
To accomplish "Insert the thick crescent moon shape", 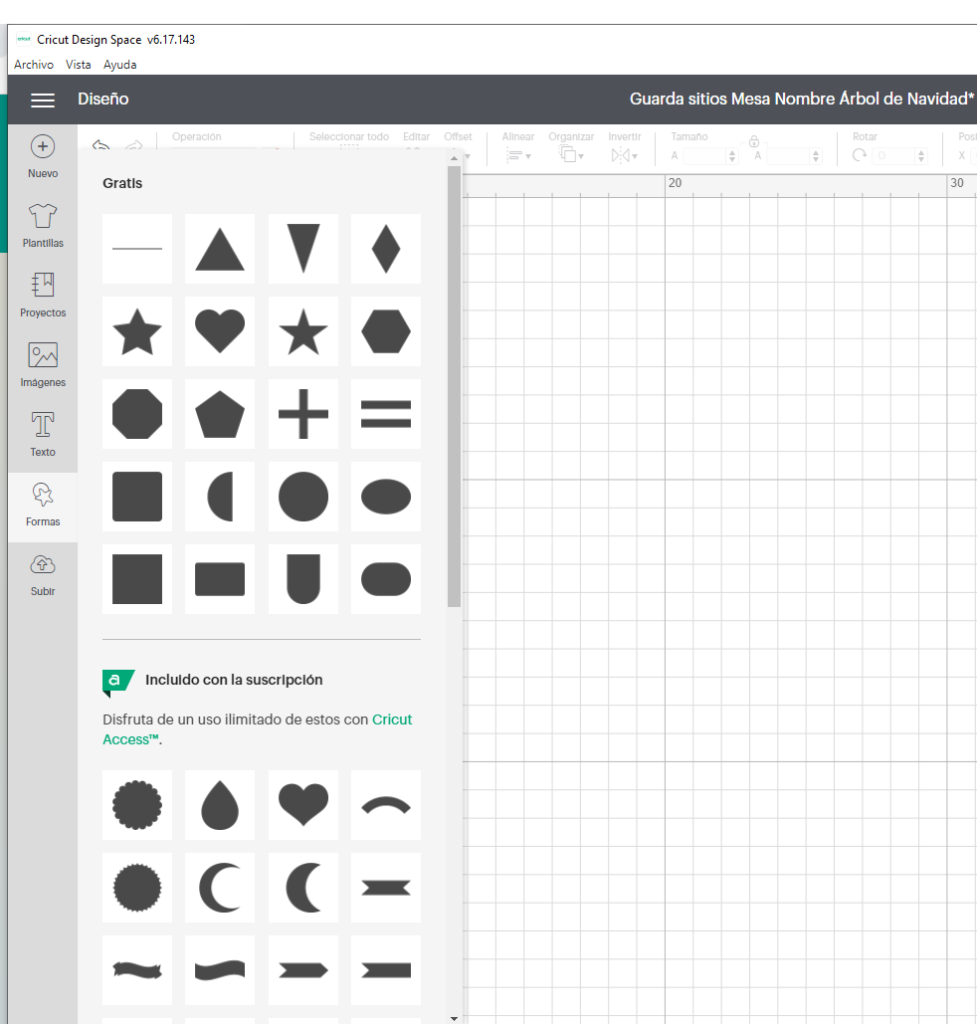I will 303,888.
